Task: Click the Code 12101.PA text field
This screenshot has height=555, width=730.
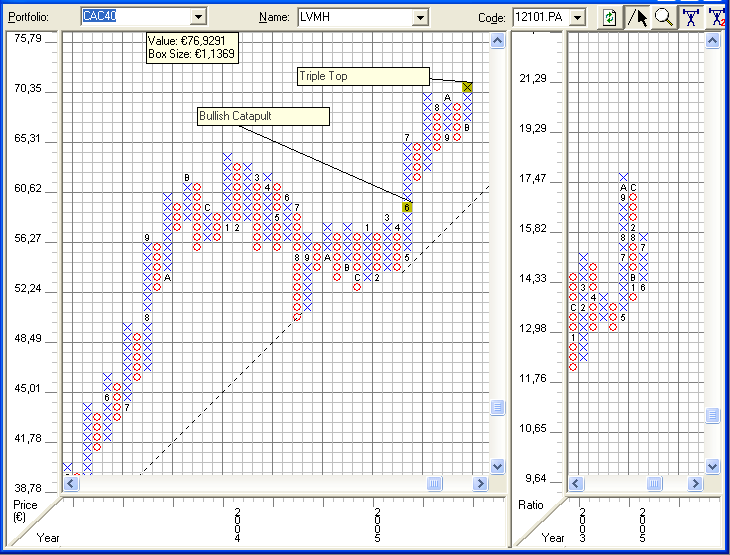Action: (542, 17)
